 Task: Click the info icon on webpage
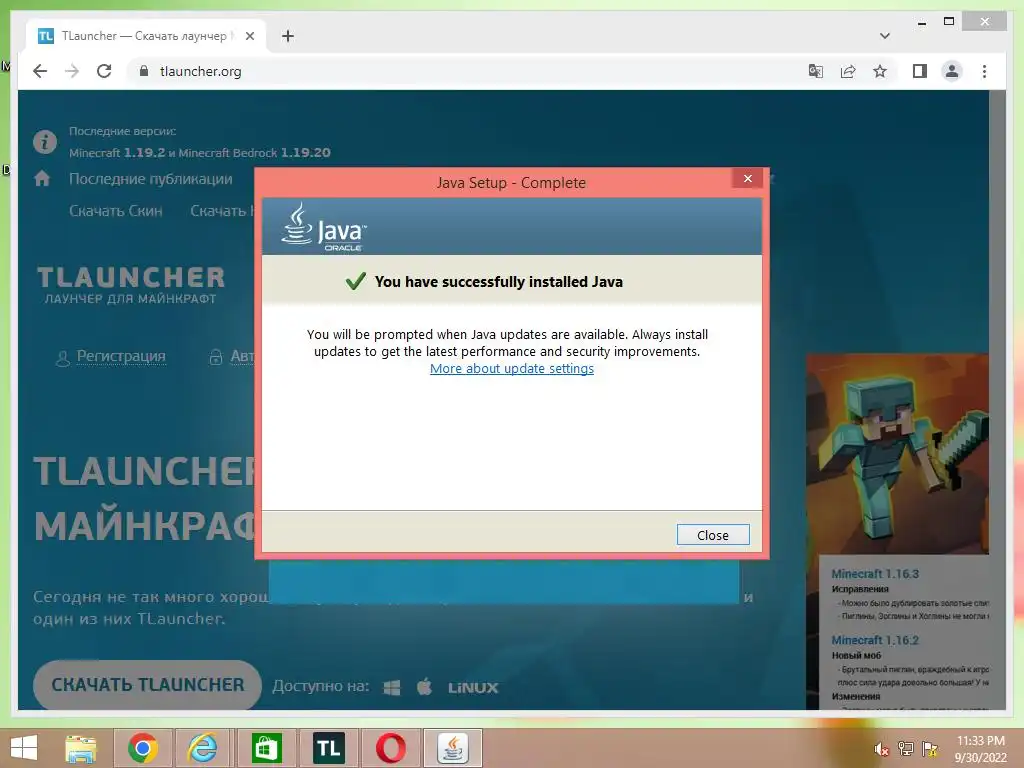(45, 141)
